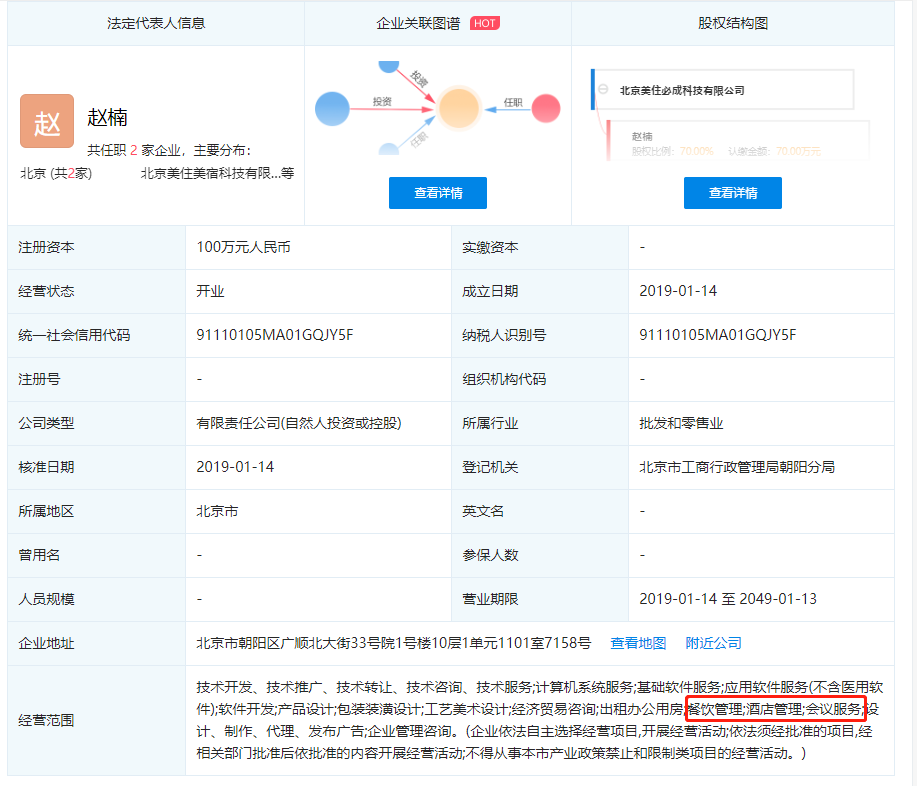Open 查看地图 link for company address
Screen dimensions: 917x786
(x=638, y=643)
